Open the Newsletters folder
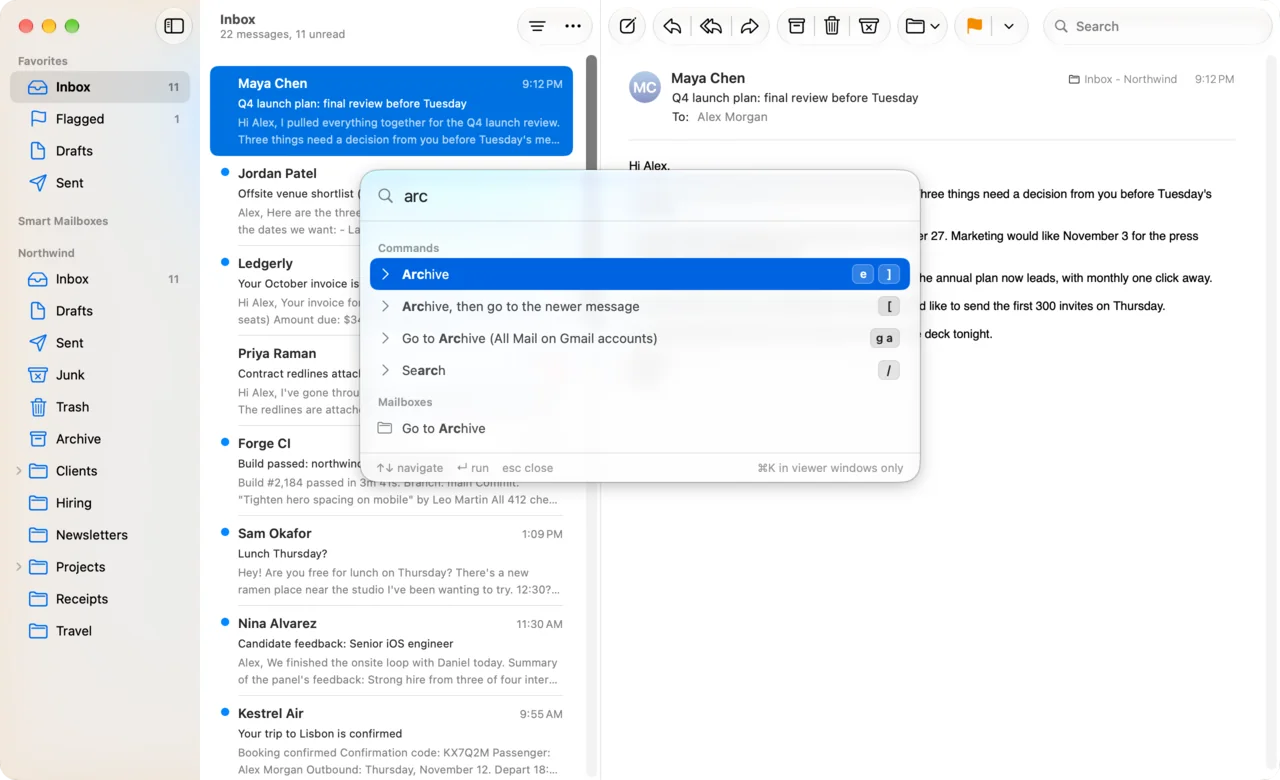 (x=100, y=535)
